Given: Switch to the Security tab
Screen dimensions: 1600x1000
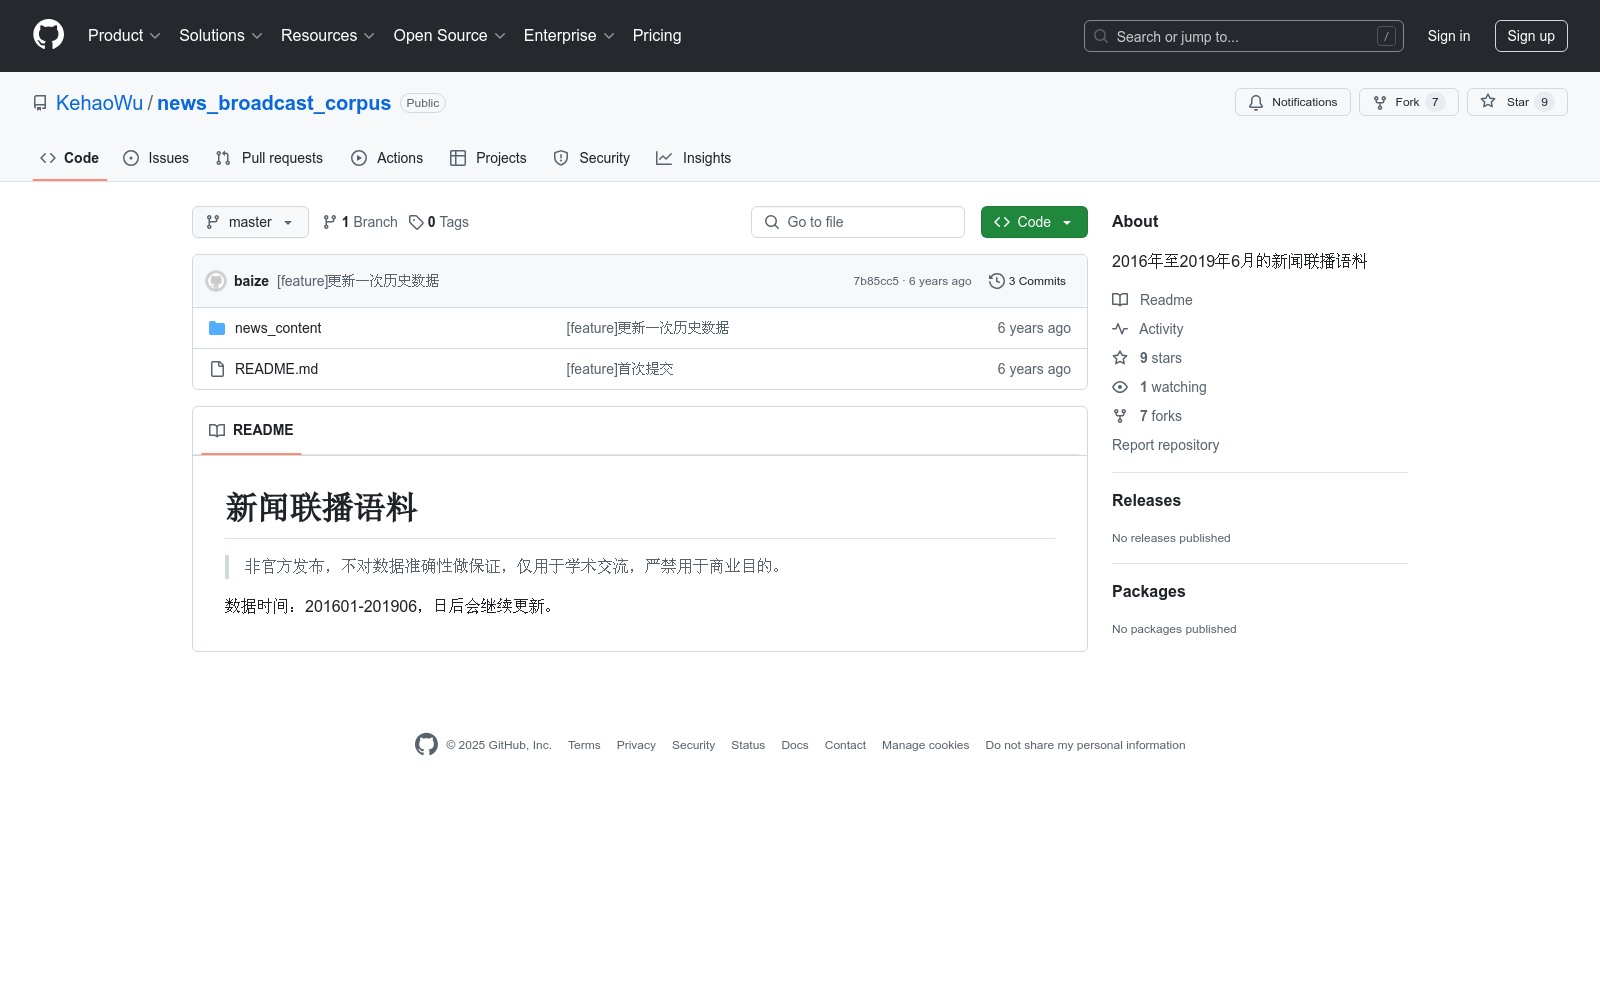Looking at the screenshot, I should [591, 158].
